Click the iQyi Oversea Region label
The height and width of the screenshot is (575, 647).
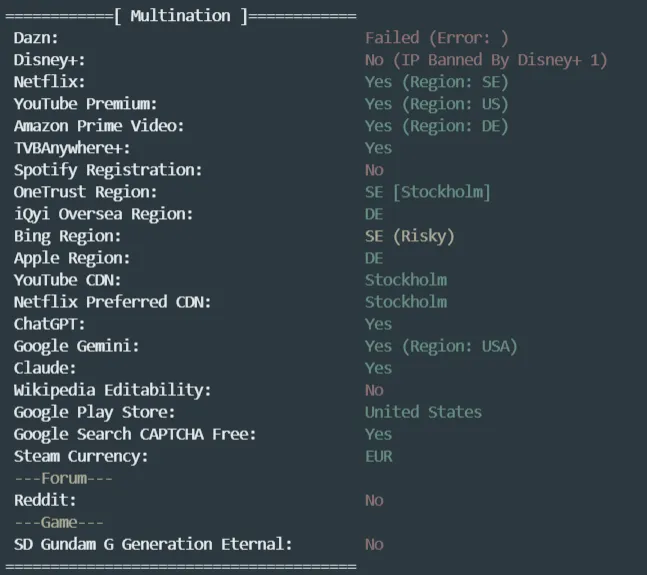pos(103,214)
